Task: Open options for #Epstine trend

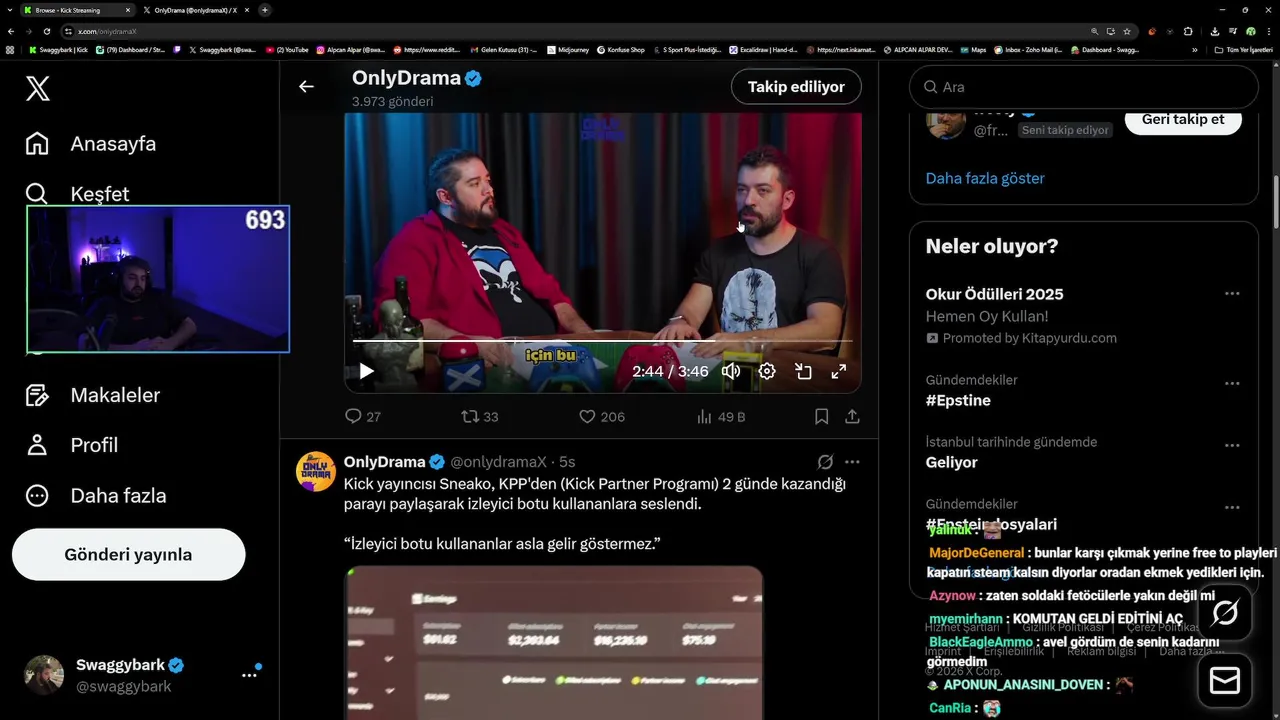Action: (x=1232, y=384)
